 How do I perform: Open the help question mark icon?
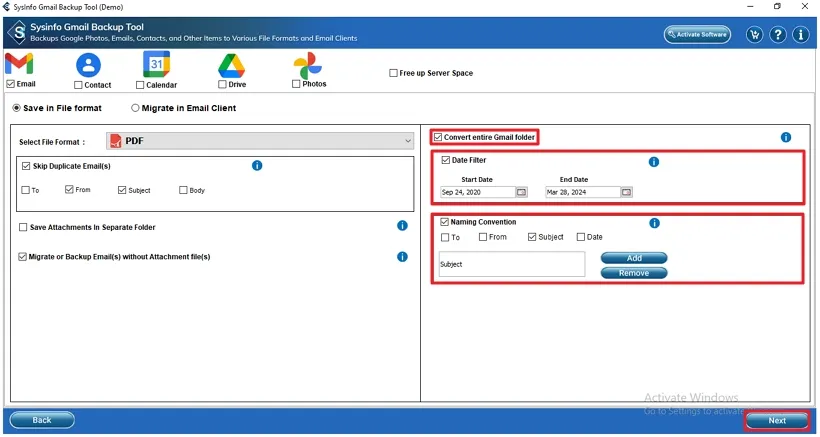pos(778,35)
